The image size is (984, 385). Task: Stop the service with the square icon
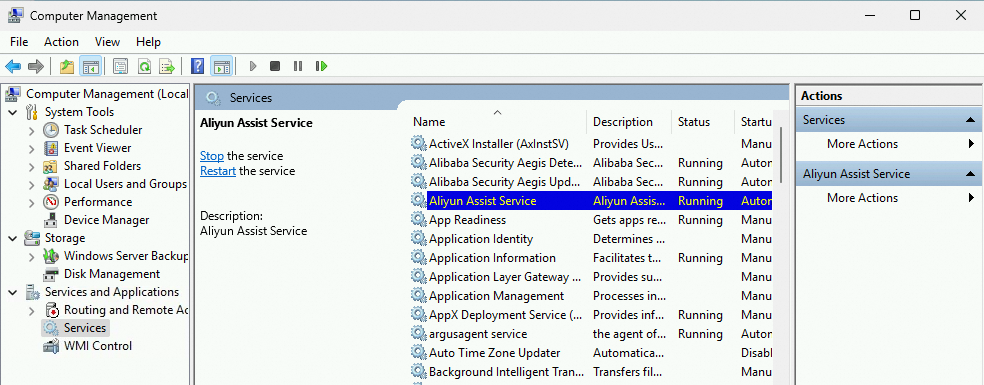click(275, 66)
